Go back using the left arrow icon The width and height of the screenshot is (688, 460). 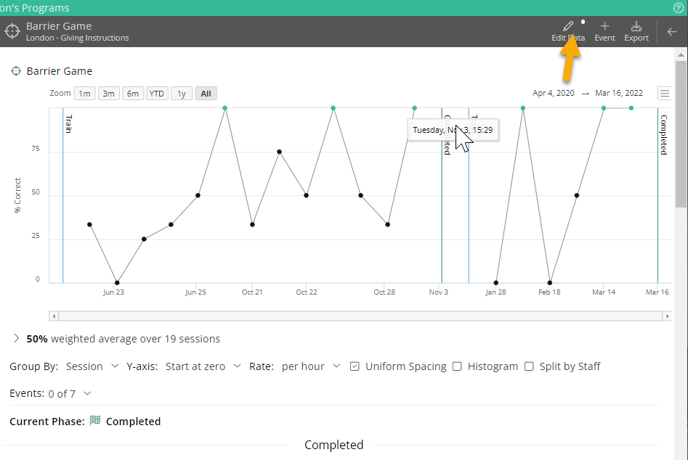coord(672,32)
